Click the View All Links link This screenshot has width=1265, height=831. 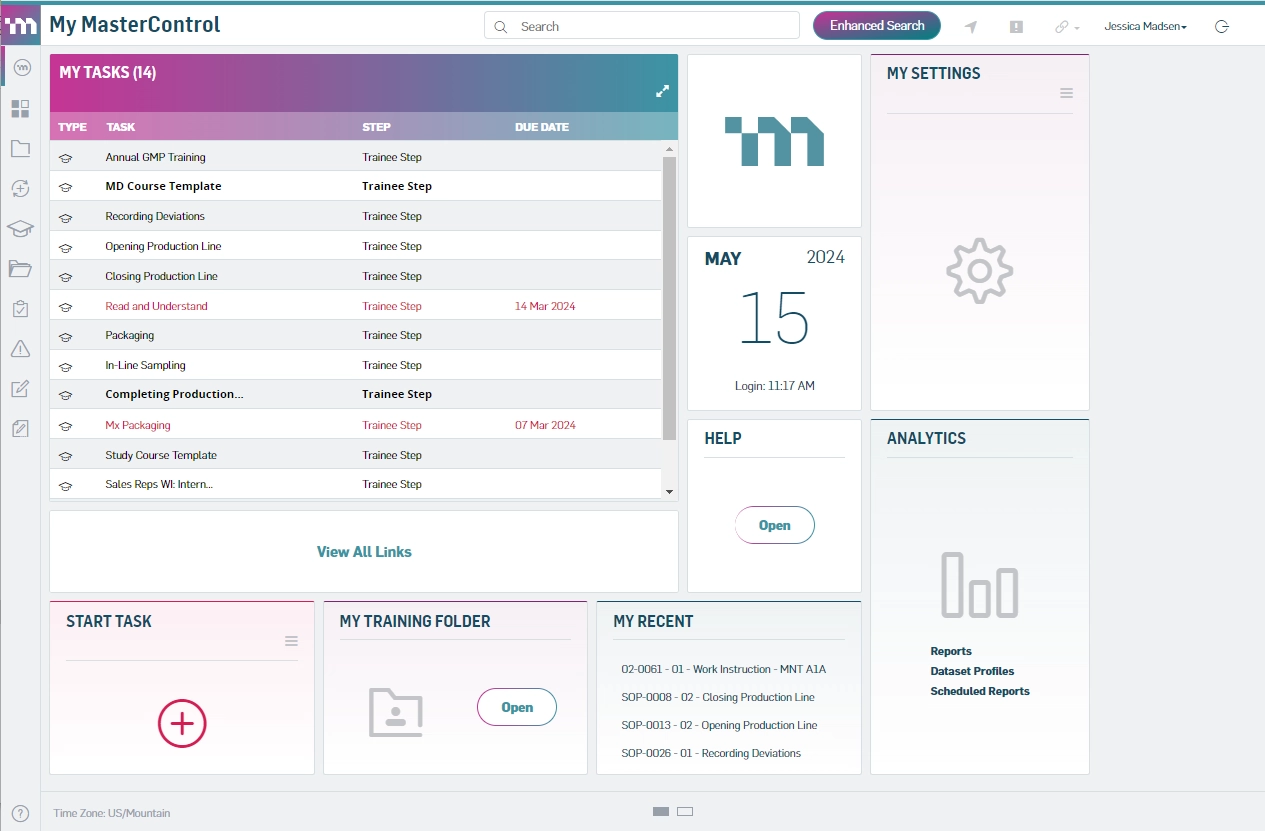click(x=364, y=552)
